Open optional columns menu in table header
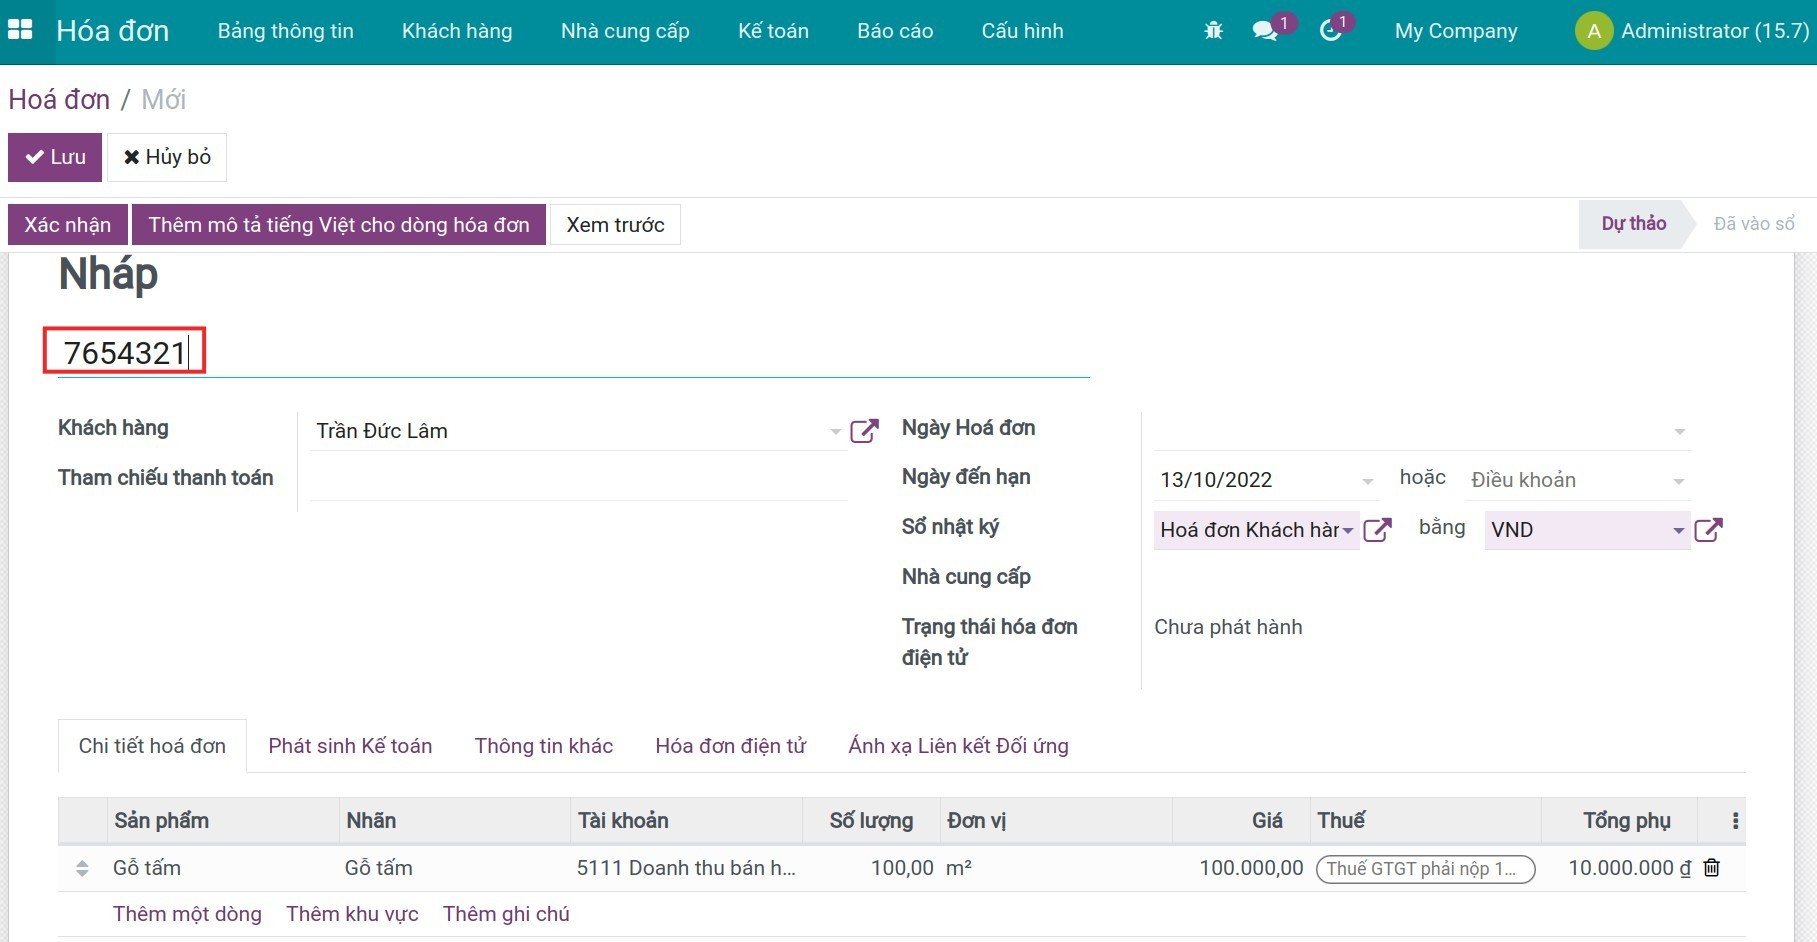This screenshot has height=942, width=1817. pos(1735,821)
